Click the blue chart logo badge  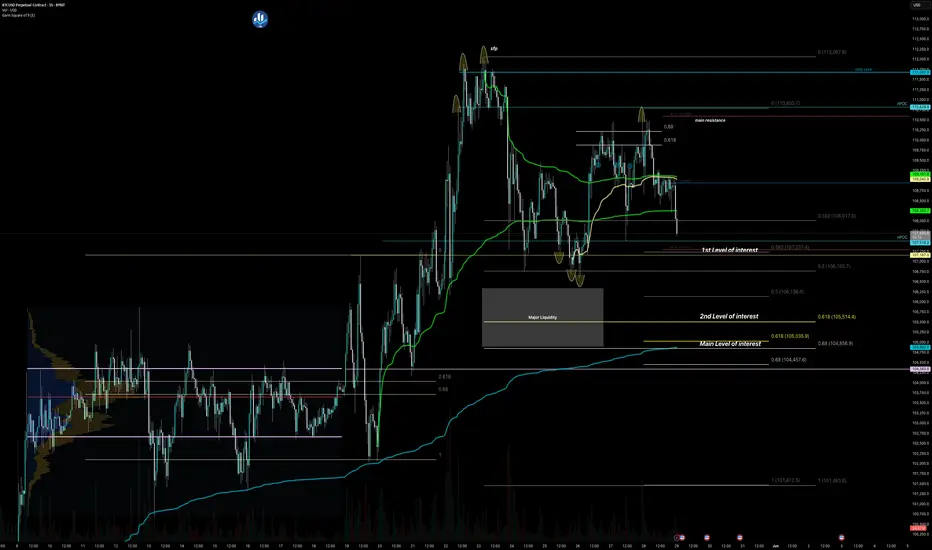coord(260,19)
